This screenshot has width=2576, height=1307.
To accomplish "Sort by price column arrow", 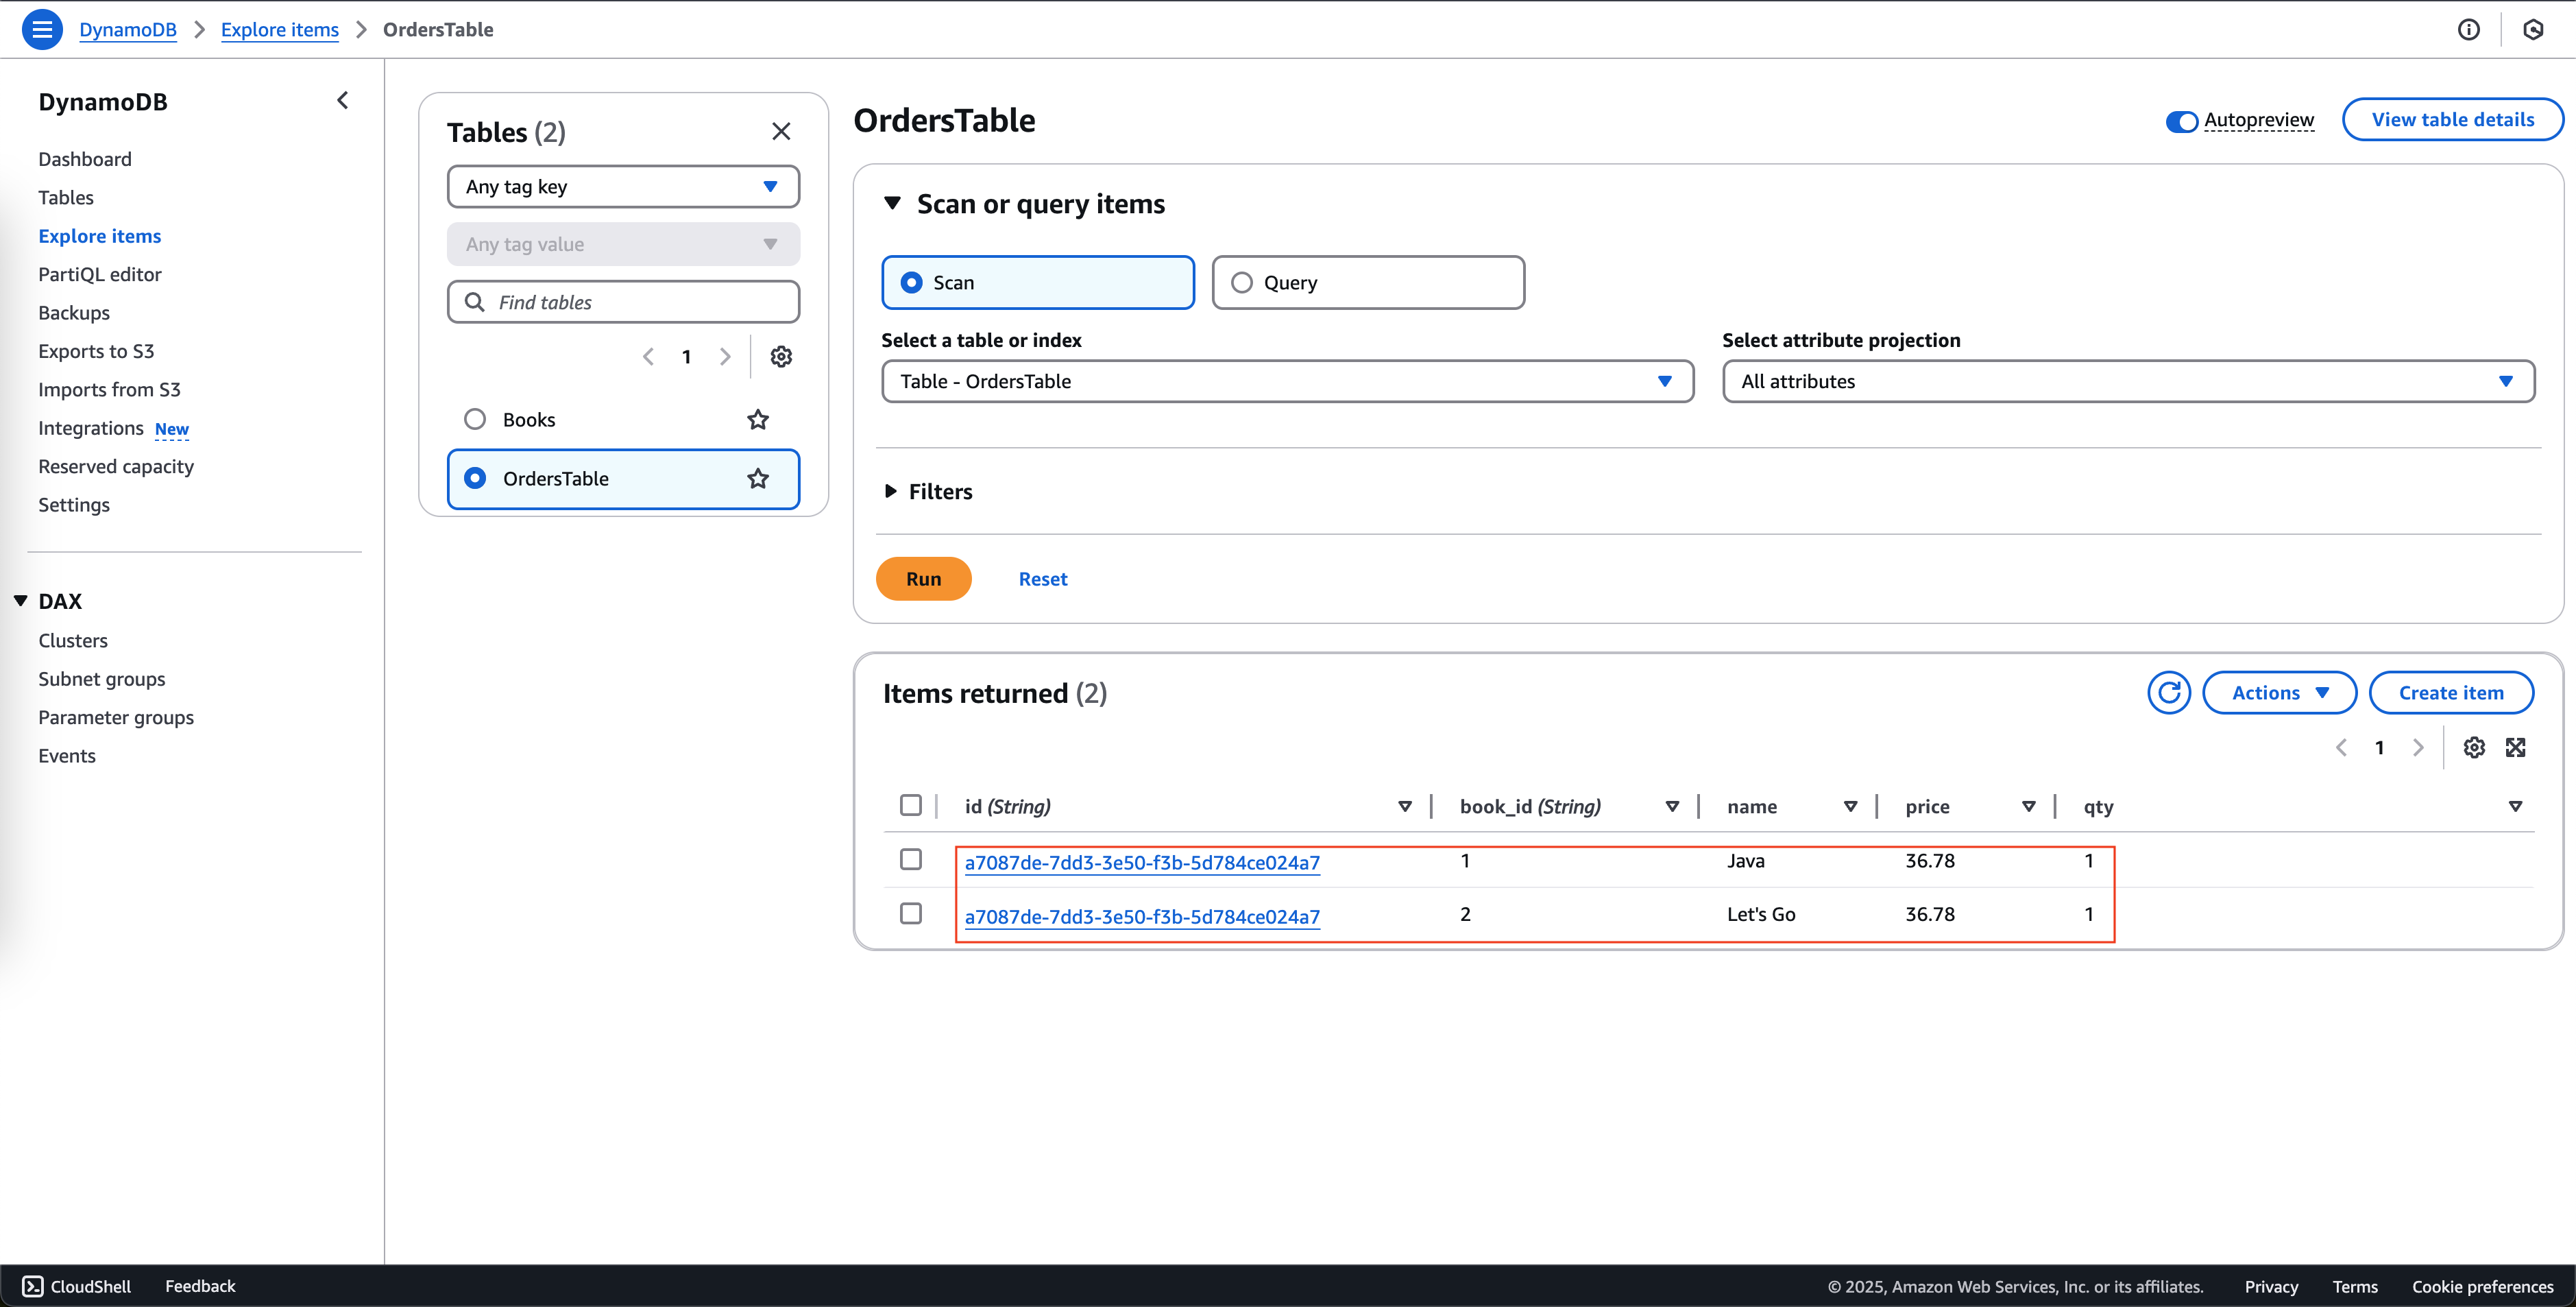I will (2028, 806).
